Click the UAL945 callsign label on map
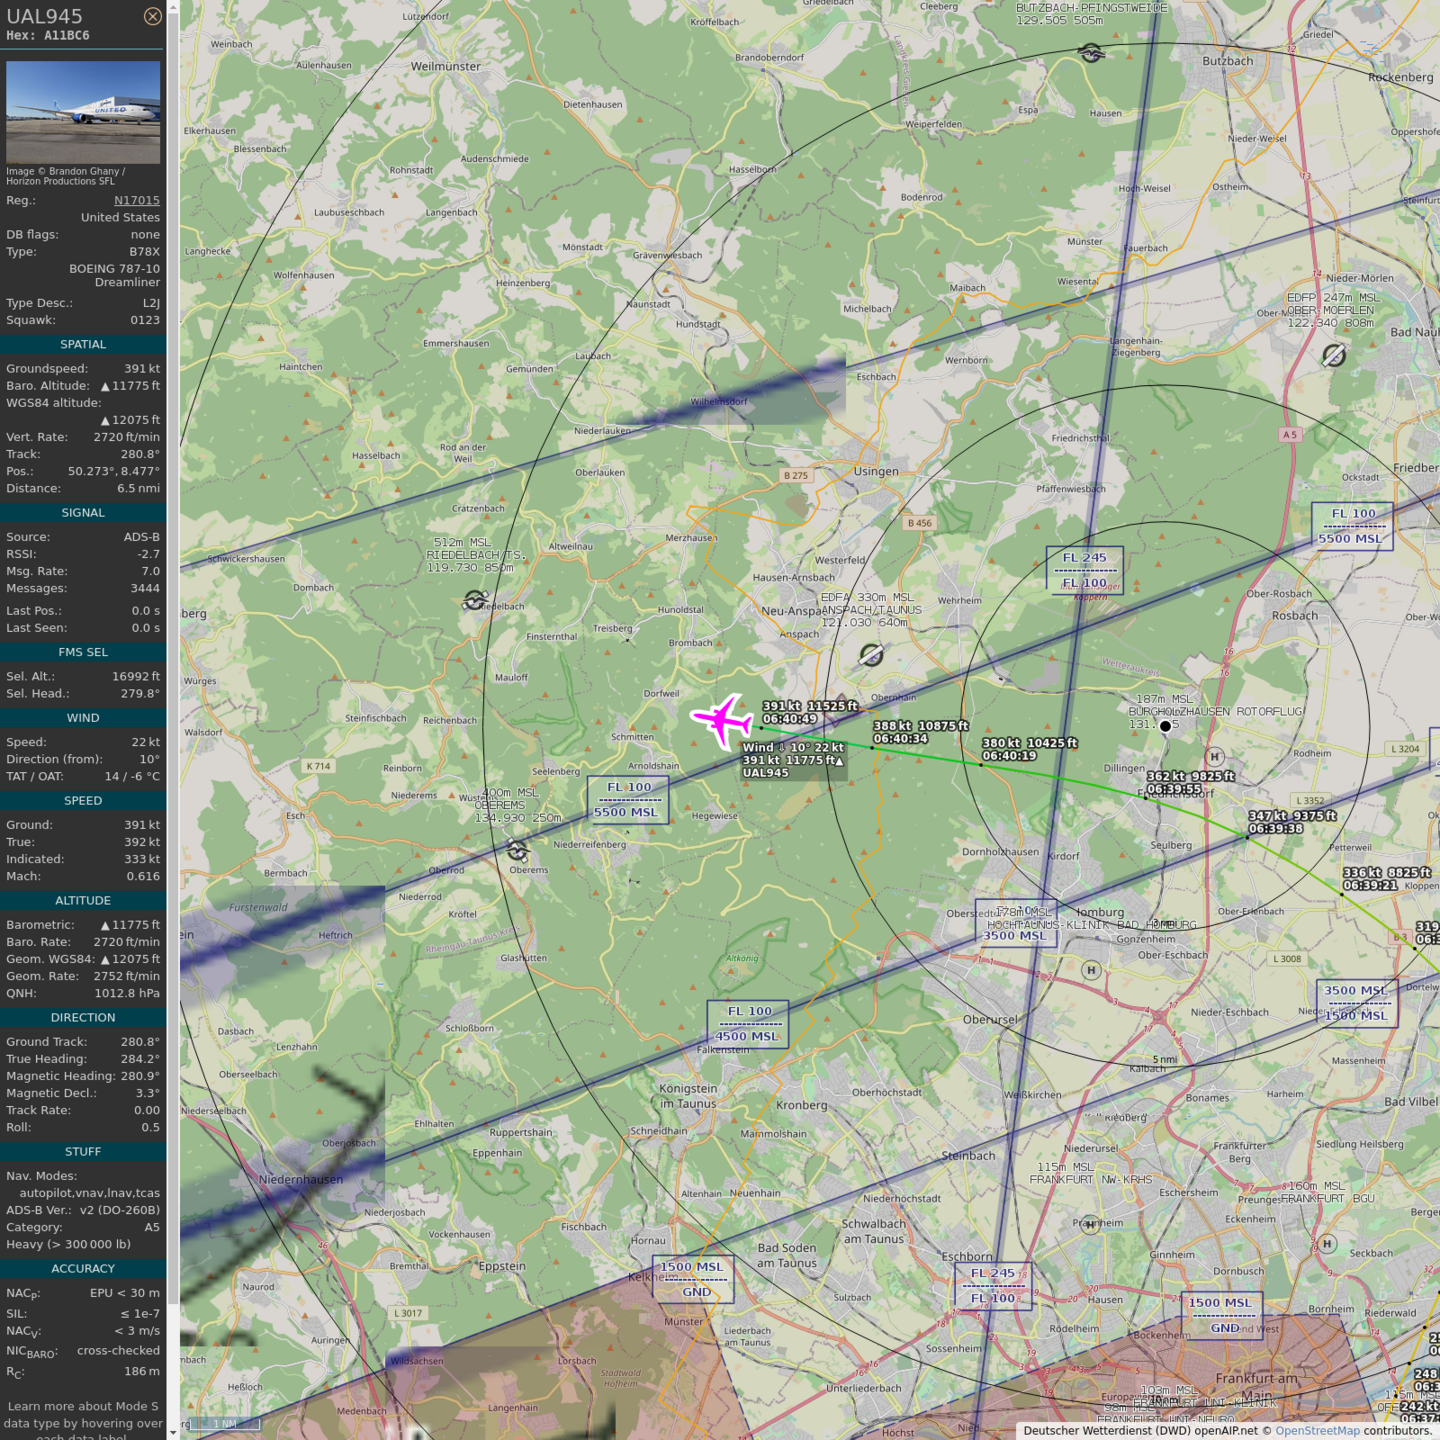1440x1440 pixels. (x=766, y=773)
